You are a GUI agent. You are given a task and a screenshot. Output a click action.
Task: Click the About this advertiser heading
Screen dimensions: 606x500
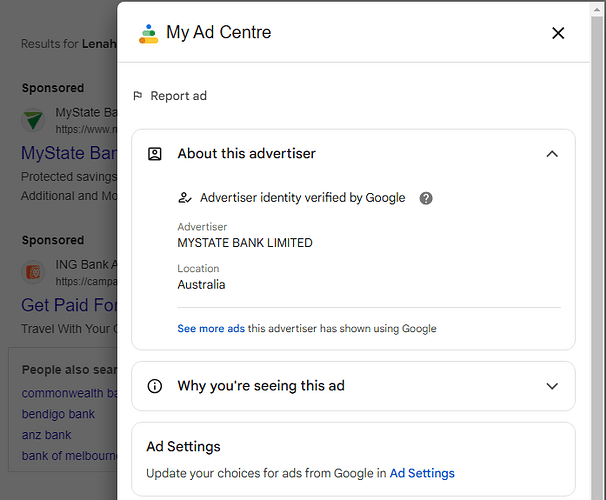247,153
